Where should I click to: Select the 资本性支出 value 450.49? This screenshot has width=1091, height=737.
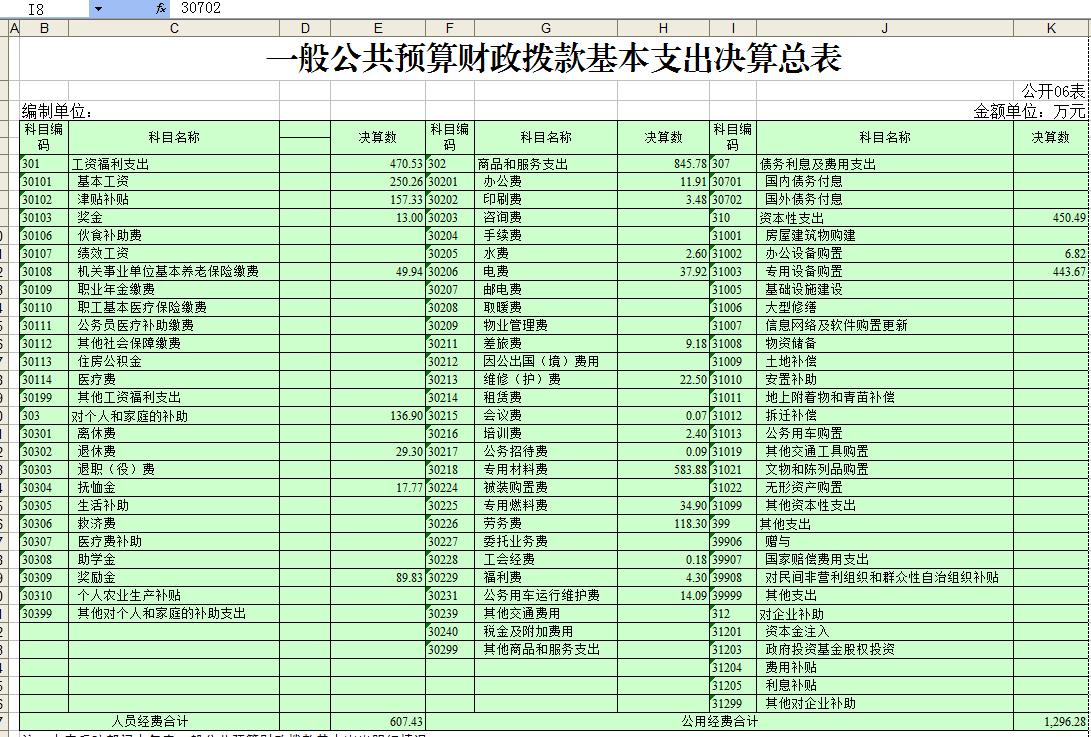point(1051,218)
